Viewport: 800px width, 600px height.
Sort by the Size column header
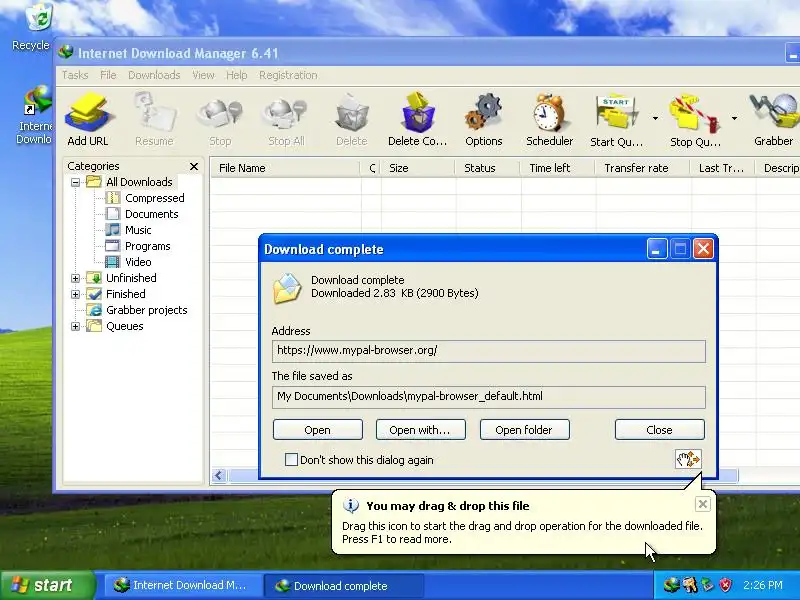[x=417, y=168]
